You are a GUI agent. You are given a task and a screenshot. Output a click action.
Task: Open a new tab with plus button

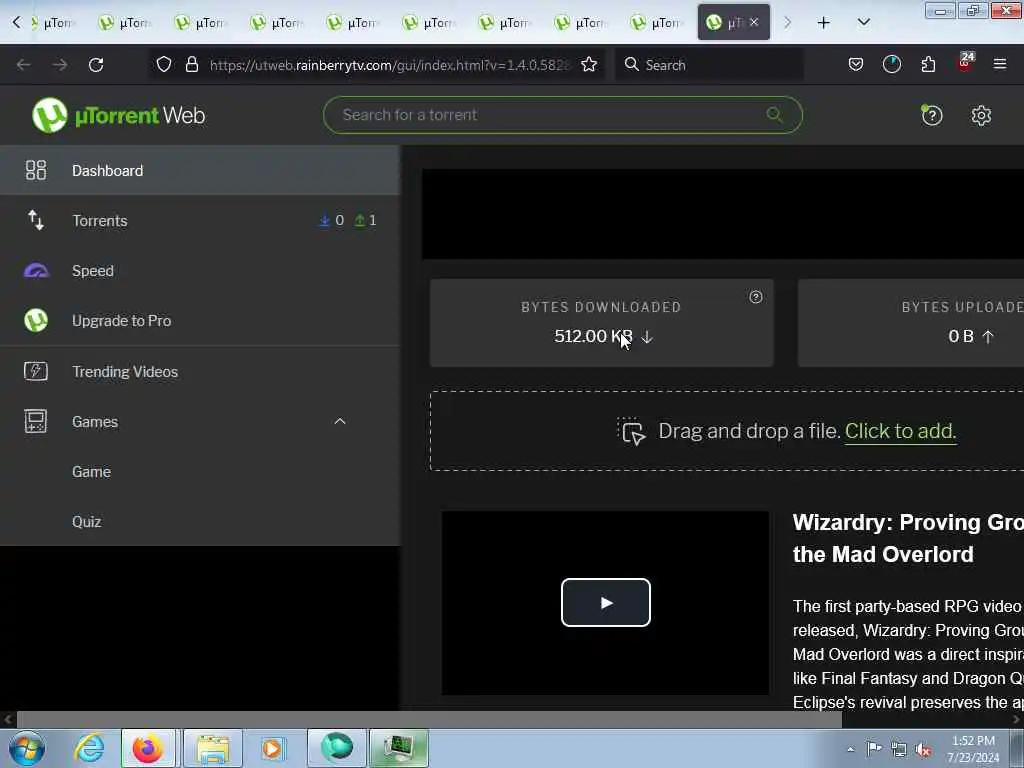pyautogui.click(x=824, y=23)
